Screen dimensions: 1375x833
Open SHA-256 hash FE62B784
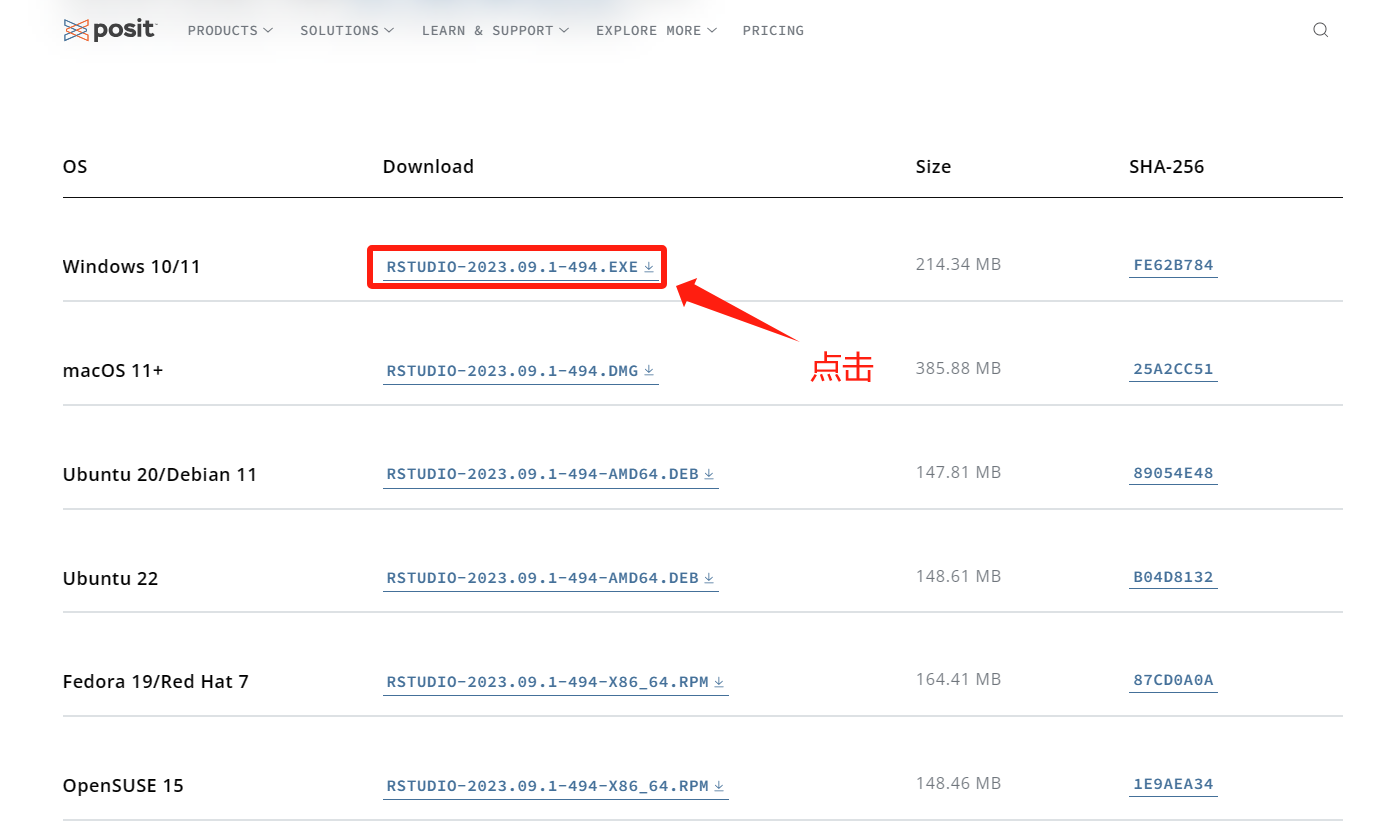coord(1173,266)
